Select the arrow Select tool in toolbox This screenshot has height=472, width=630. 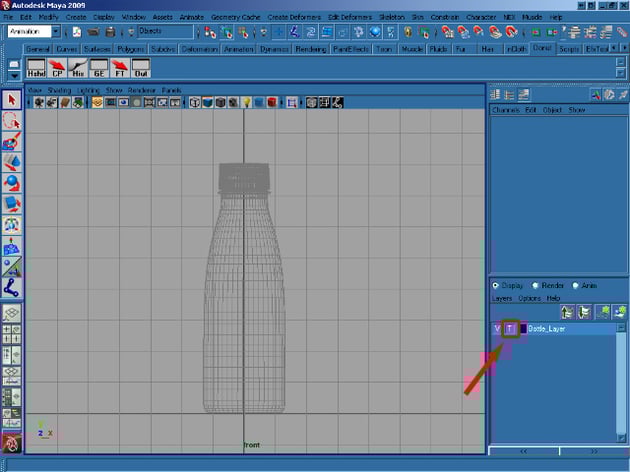pos(12,99)
